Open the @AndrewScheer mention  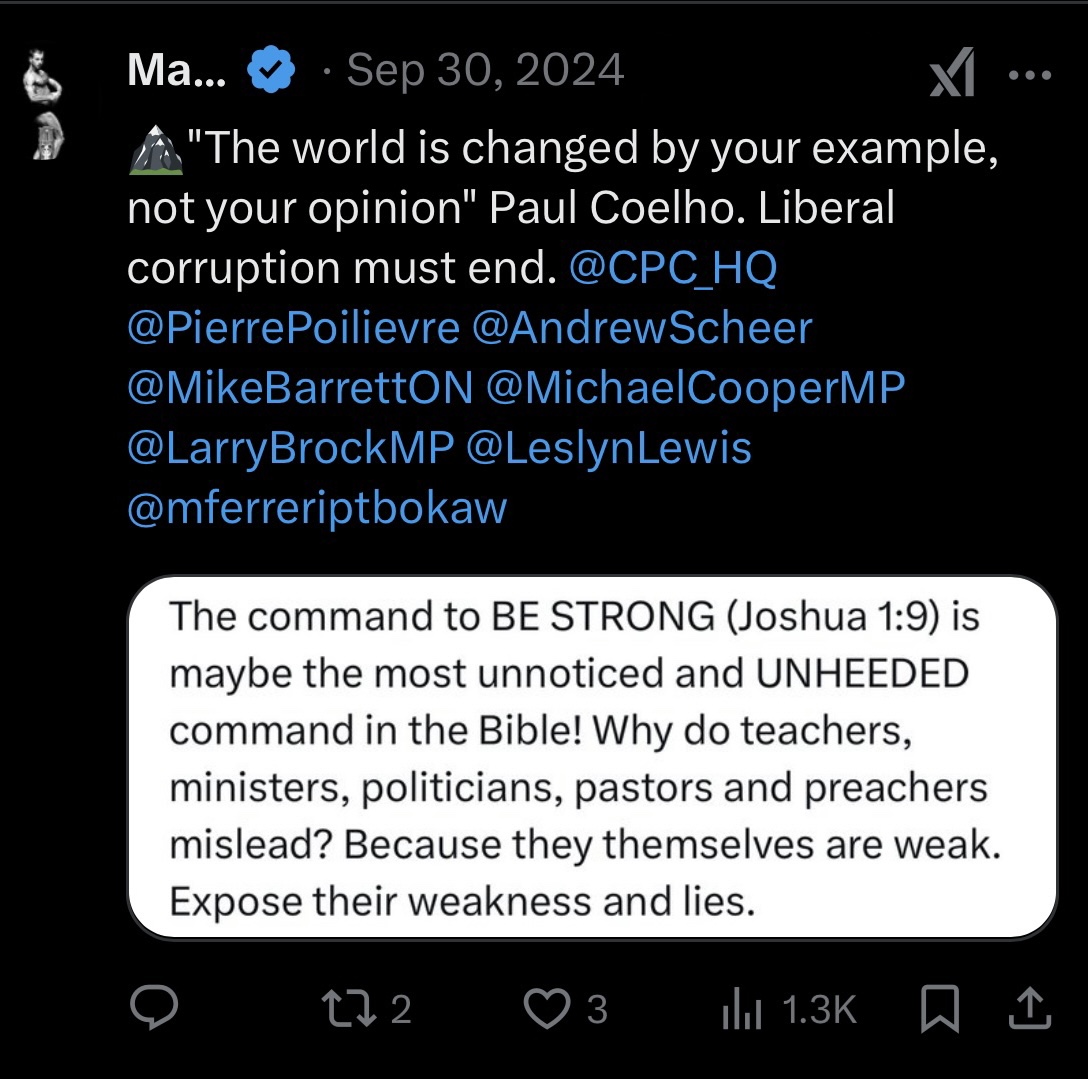pyautogui.click(x=641, y=328)
